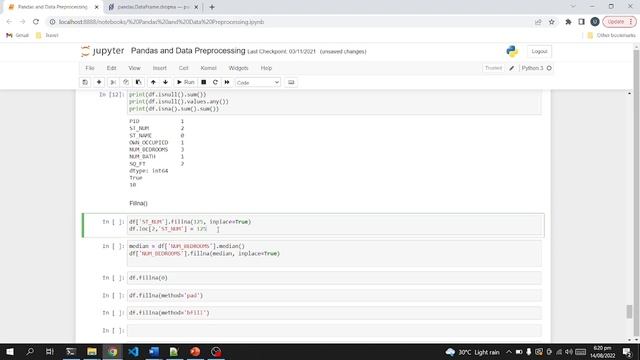The width and height of the screenshot is (640, 360).
Task: Click the save and checkpoint toolbar icon
Action: pos(85,82)
